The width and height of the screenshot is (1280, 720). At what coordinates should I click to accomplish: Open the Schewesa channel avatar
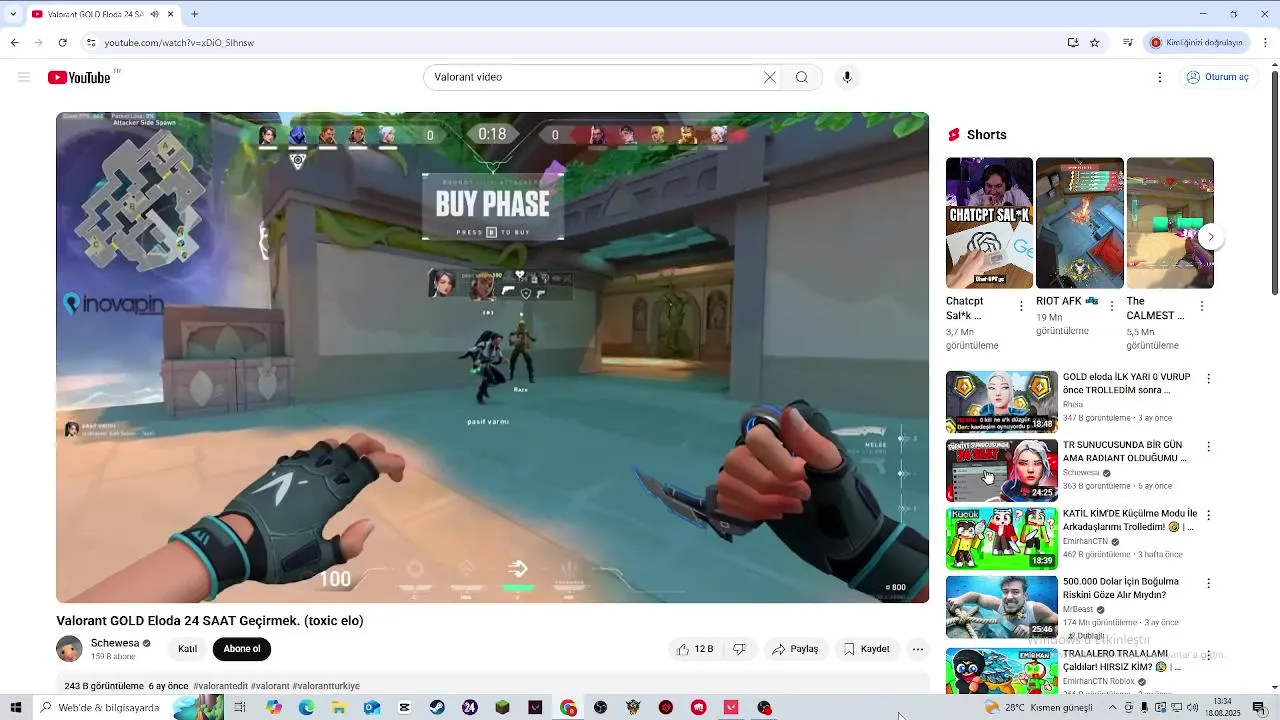69,649
